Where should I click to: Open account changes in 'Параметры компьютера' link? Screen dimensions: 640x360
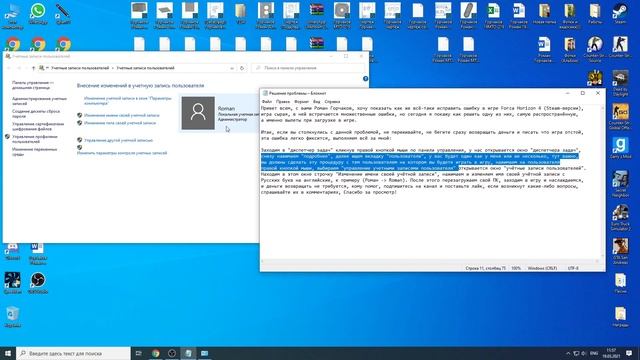click(128, 101)
